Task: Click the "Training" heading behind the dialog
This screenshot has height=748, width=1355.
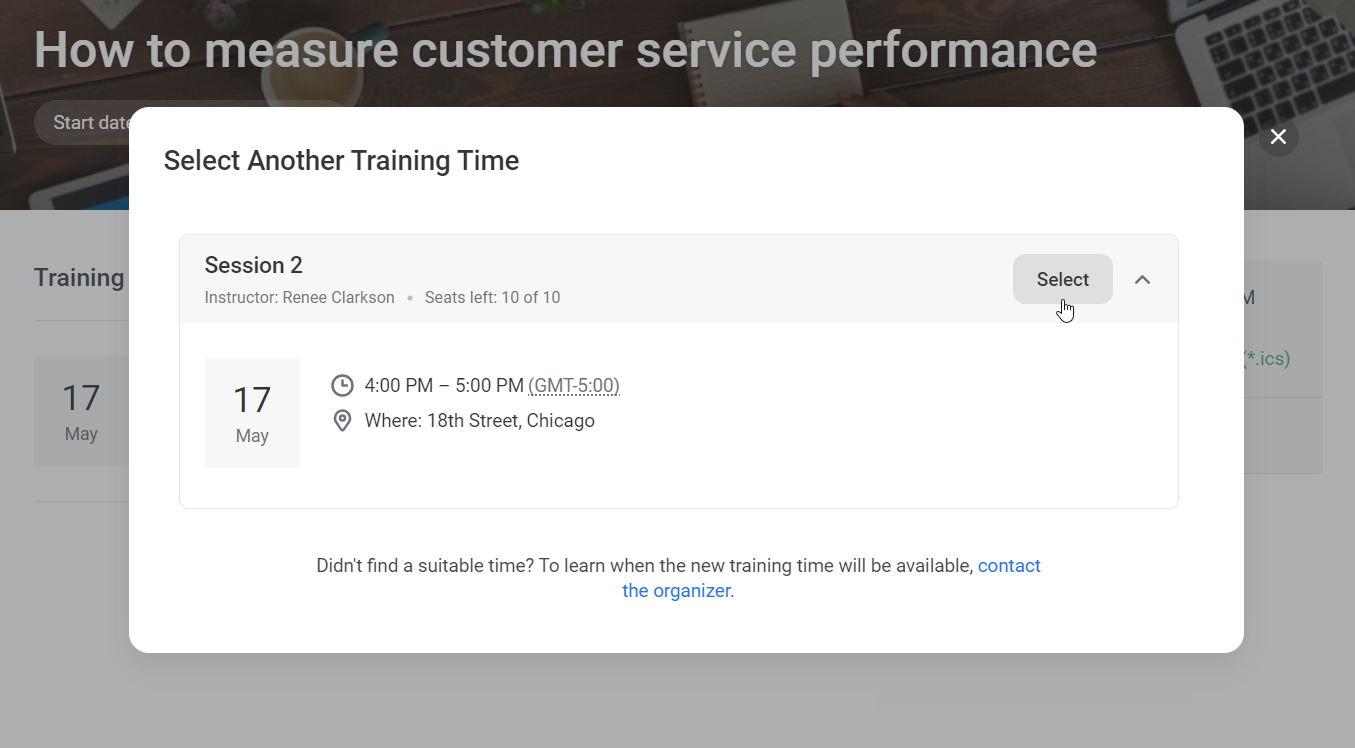Action: tap(79, 278)
